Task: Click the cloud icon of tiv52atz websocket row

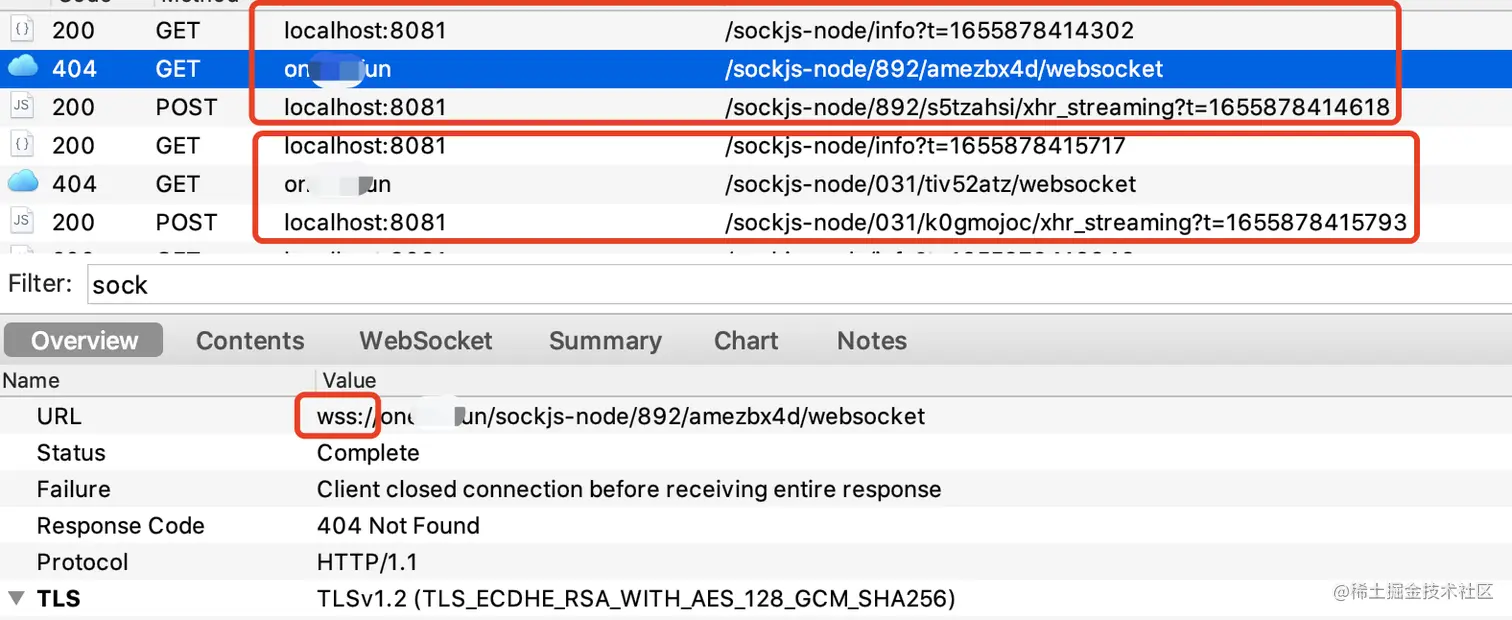Action: [x=22, y=183]
